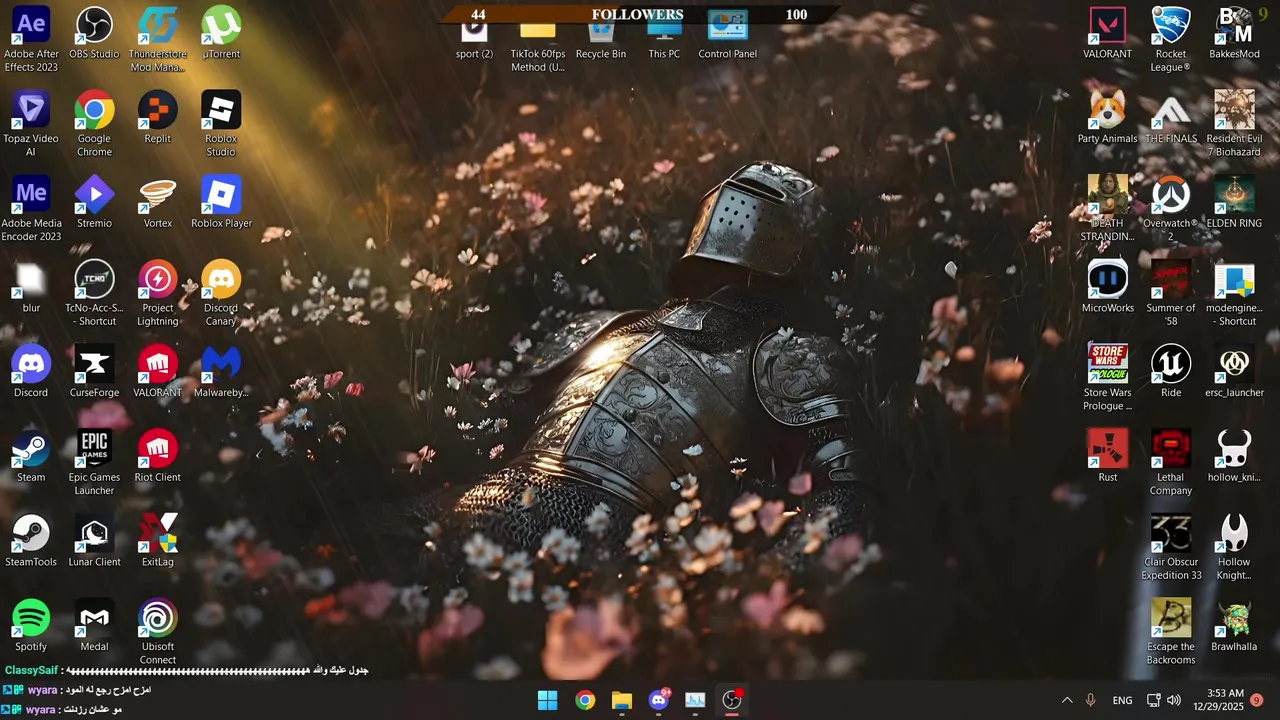Open the ExitLag desktop icon
1280x720 pixels.
[x=157, y=542]
